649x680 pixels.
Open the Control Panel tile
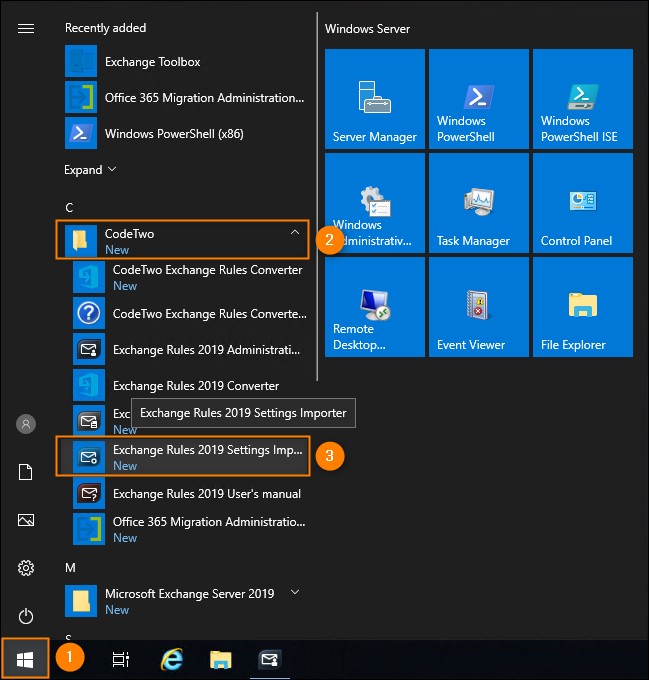(583, 203)
